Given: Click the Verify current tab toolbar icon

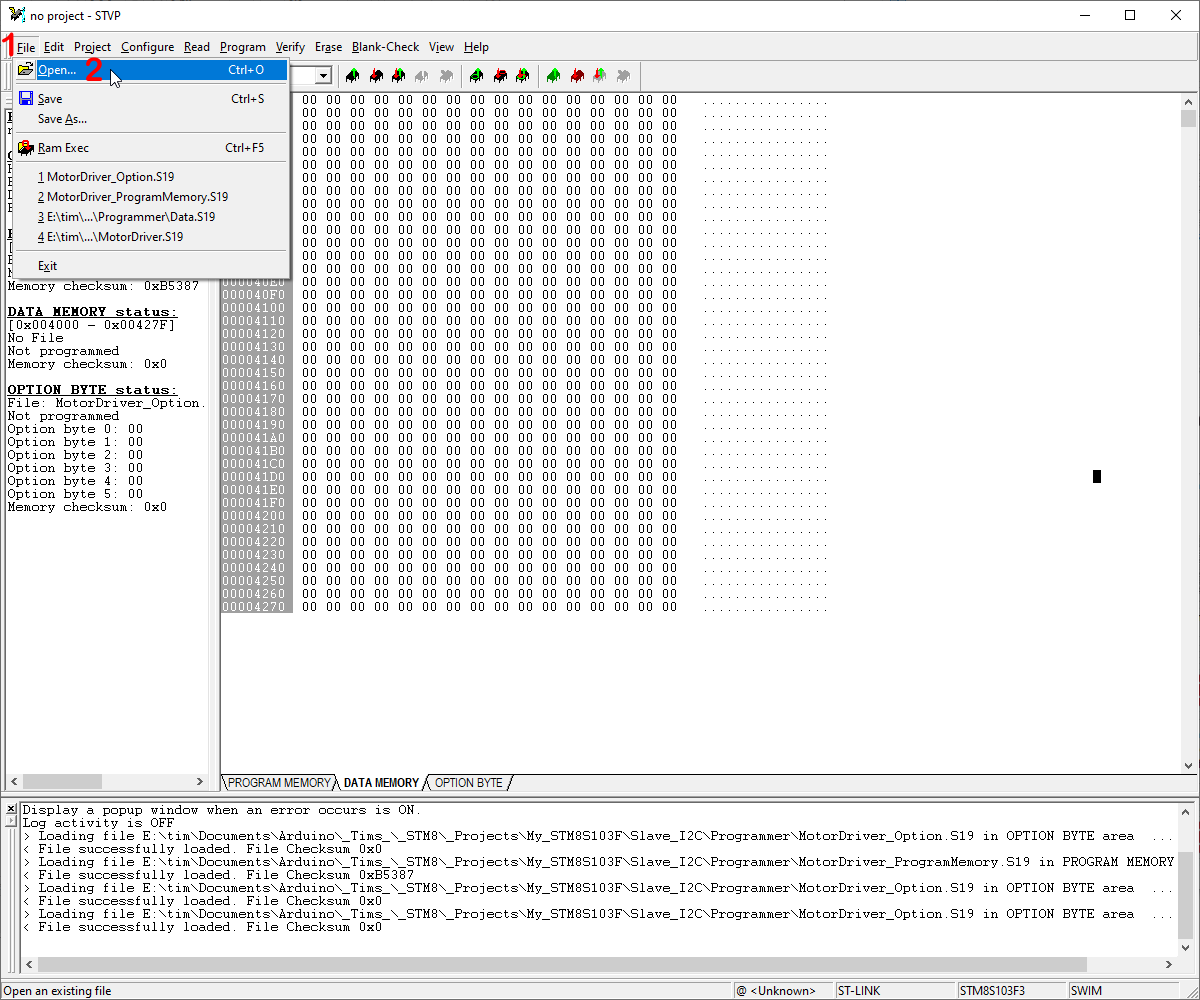Looking at the screenshot, I should tap(398, 76).
